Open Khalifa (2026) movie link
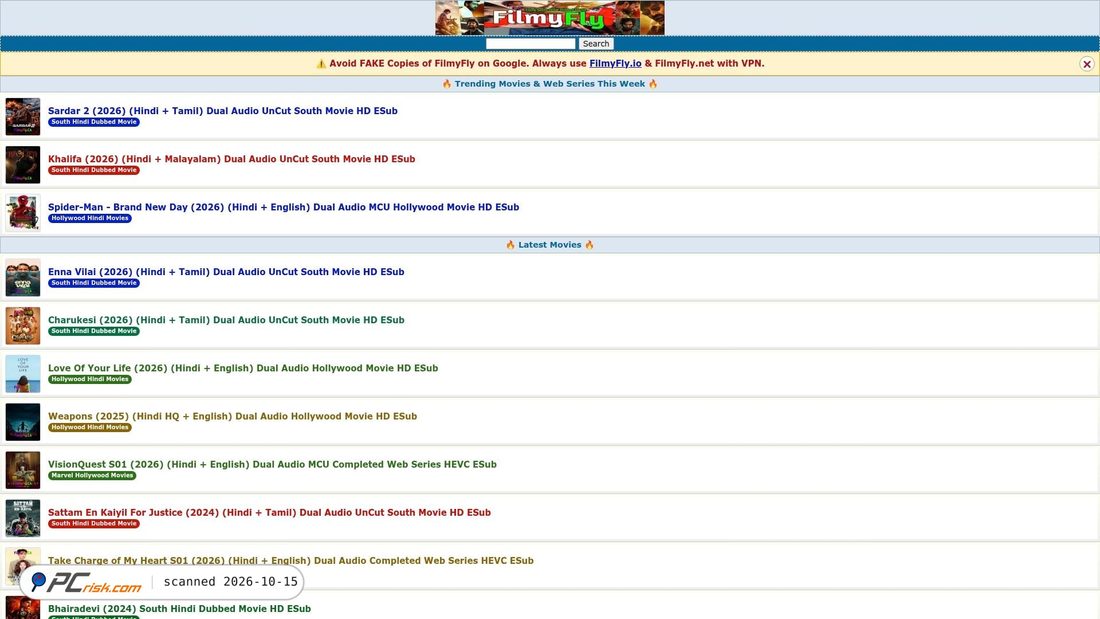Viewport: 1100px width, 619px height. pos(232,159)
